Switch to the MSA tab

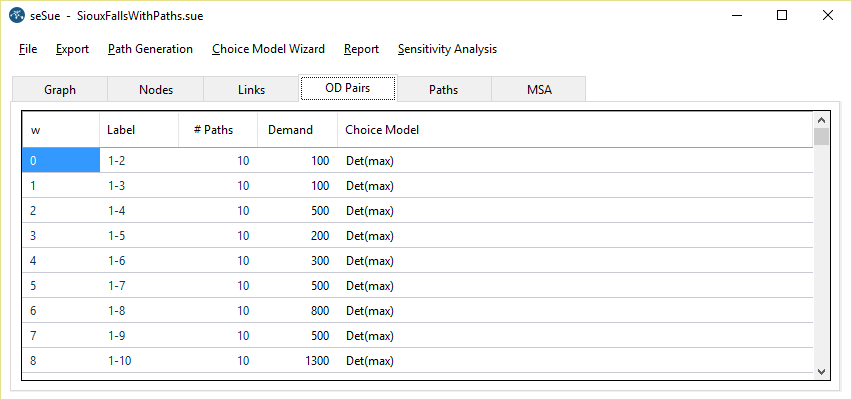539,90
